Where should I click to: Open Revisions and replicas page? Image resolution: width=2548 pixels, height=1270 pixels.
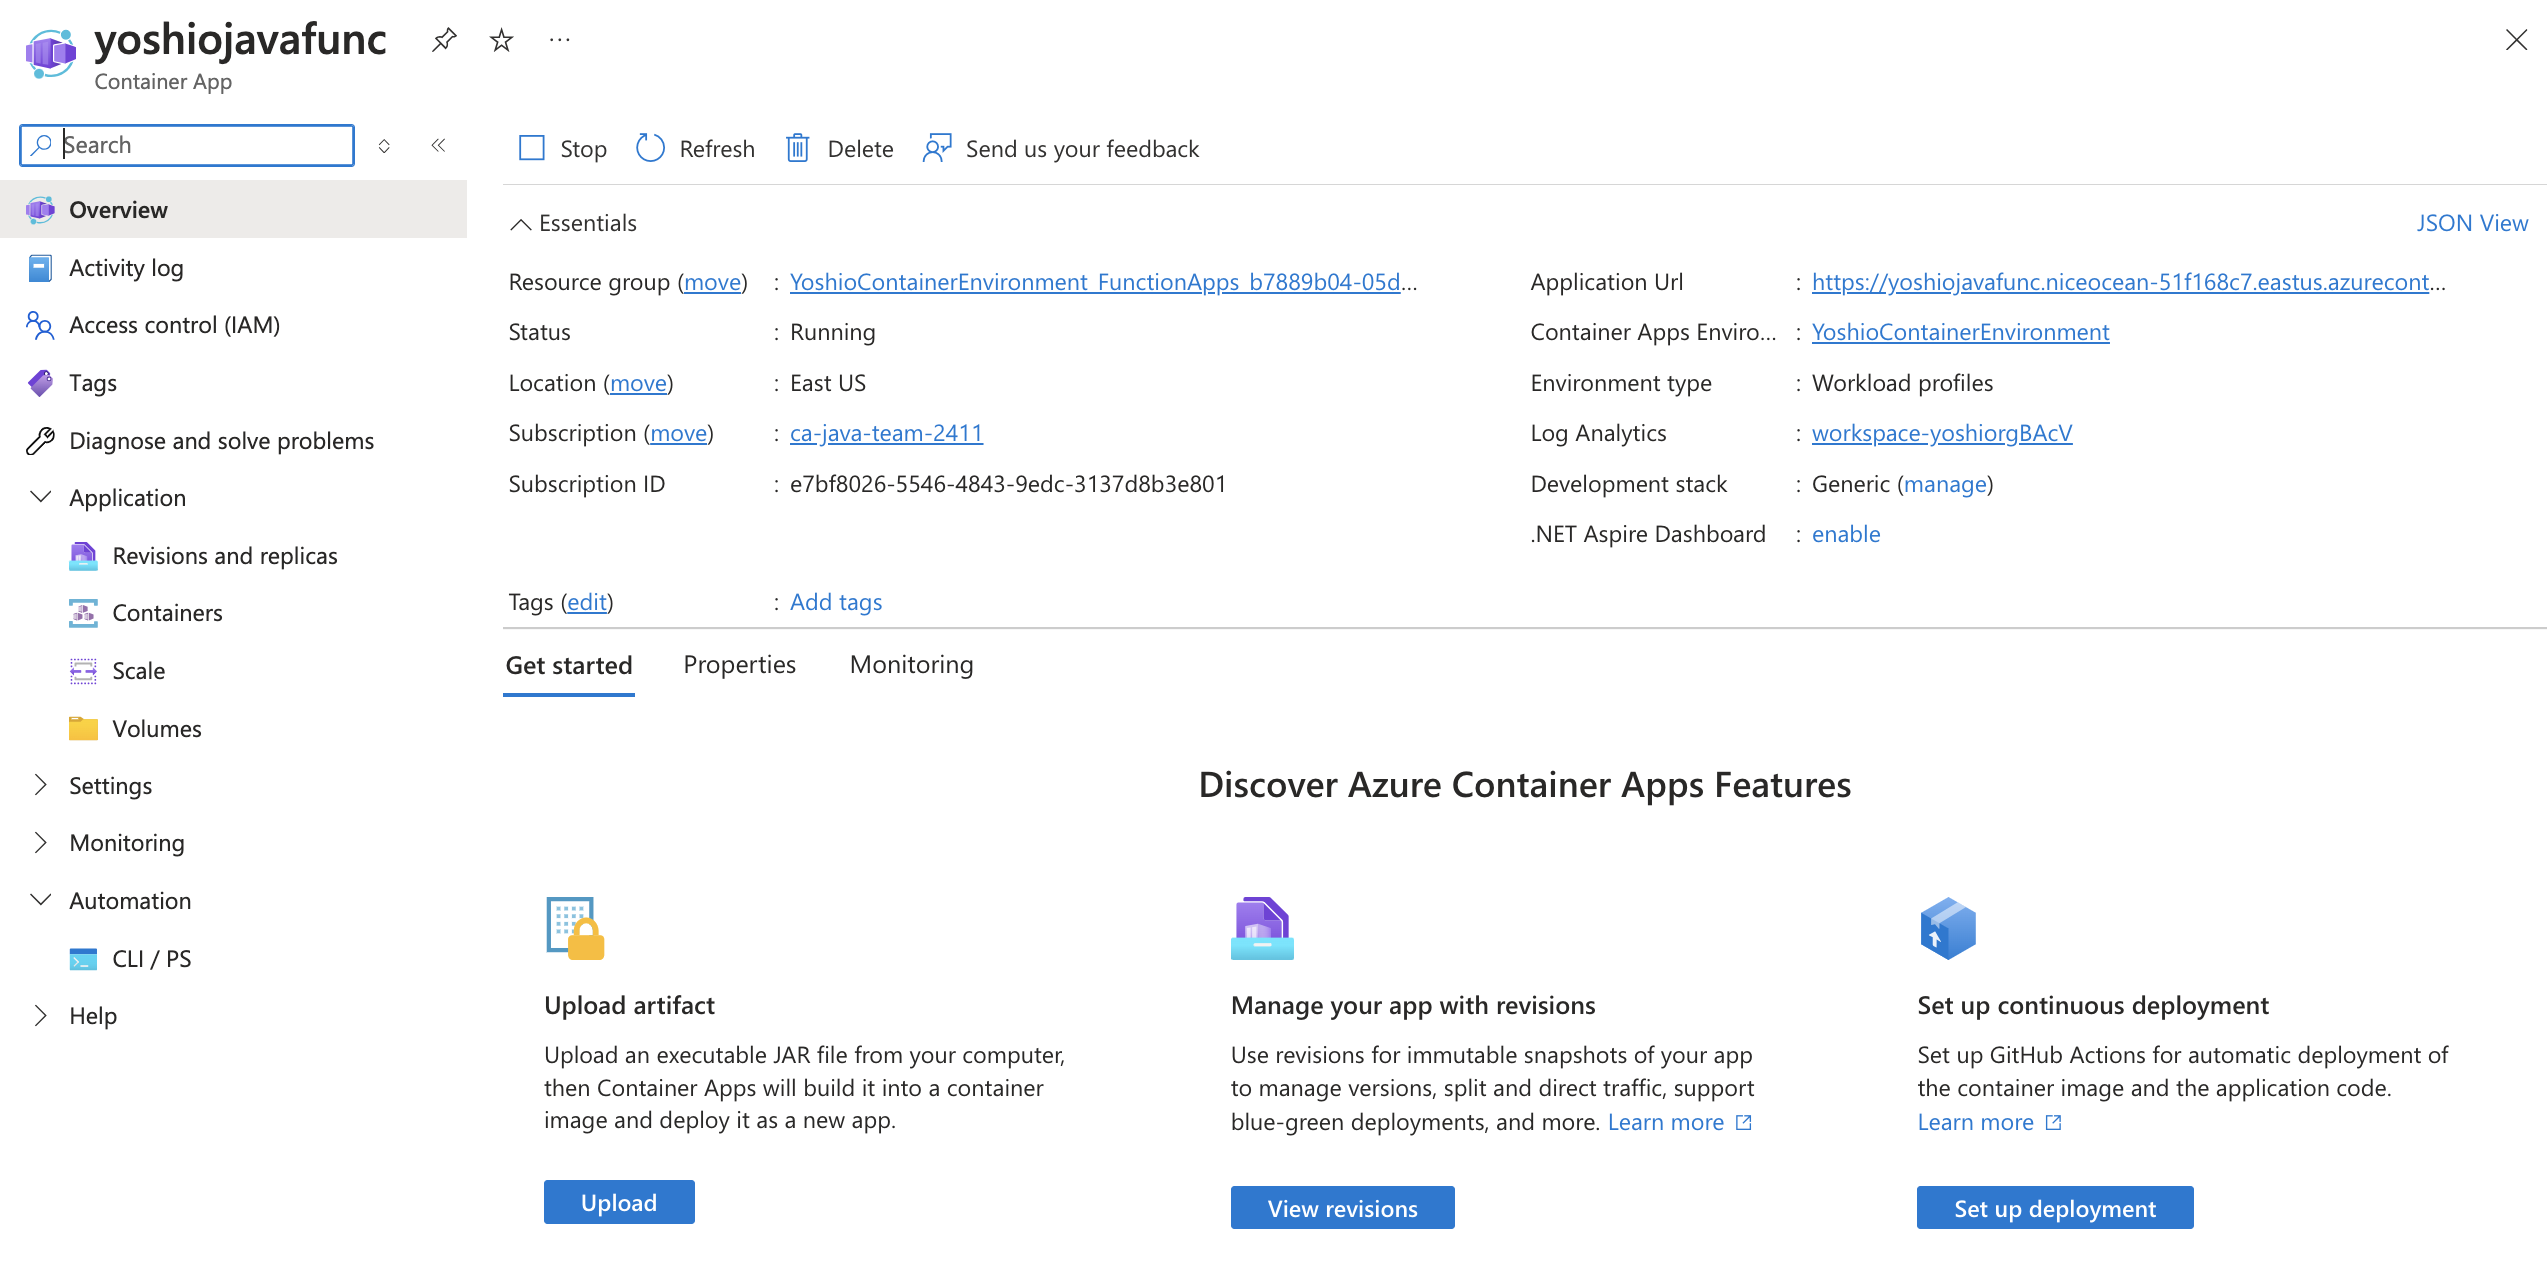point(224,555)
